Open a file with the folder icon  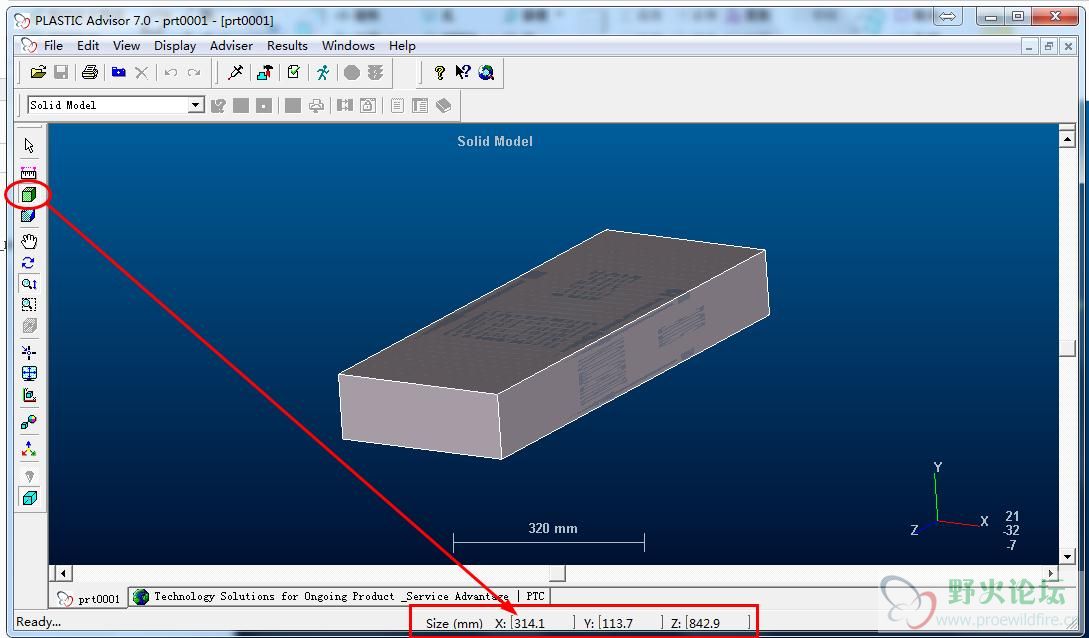pyautogui.click(x=39, y=72)
